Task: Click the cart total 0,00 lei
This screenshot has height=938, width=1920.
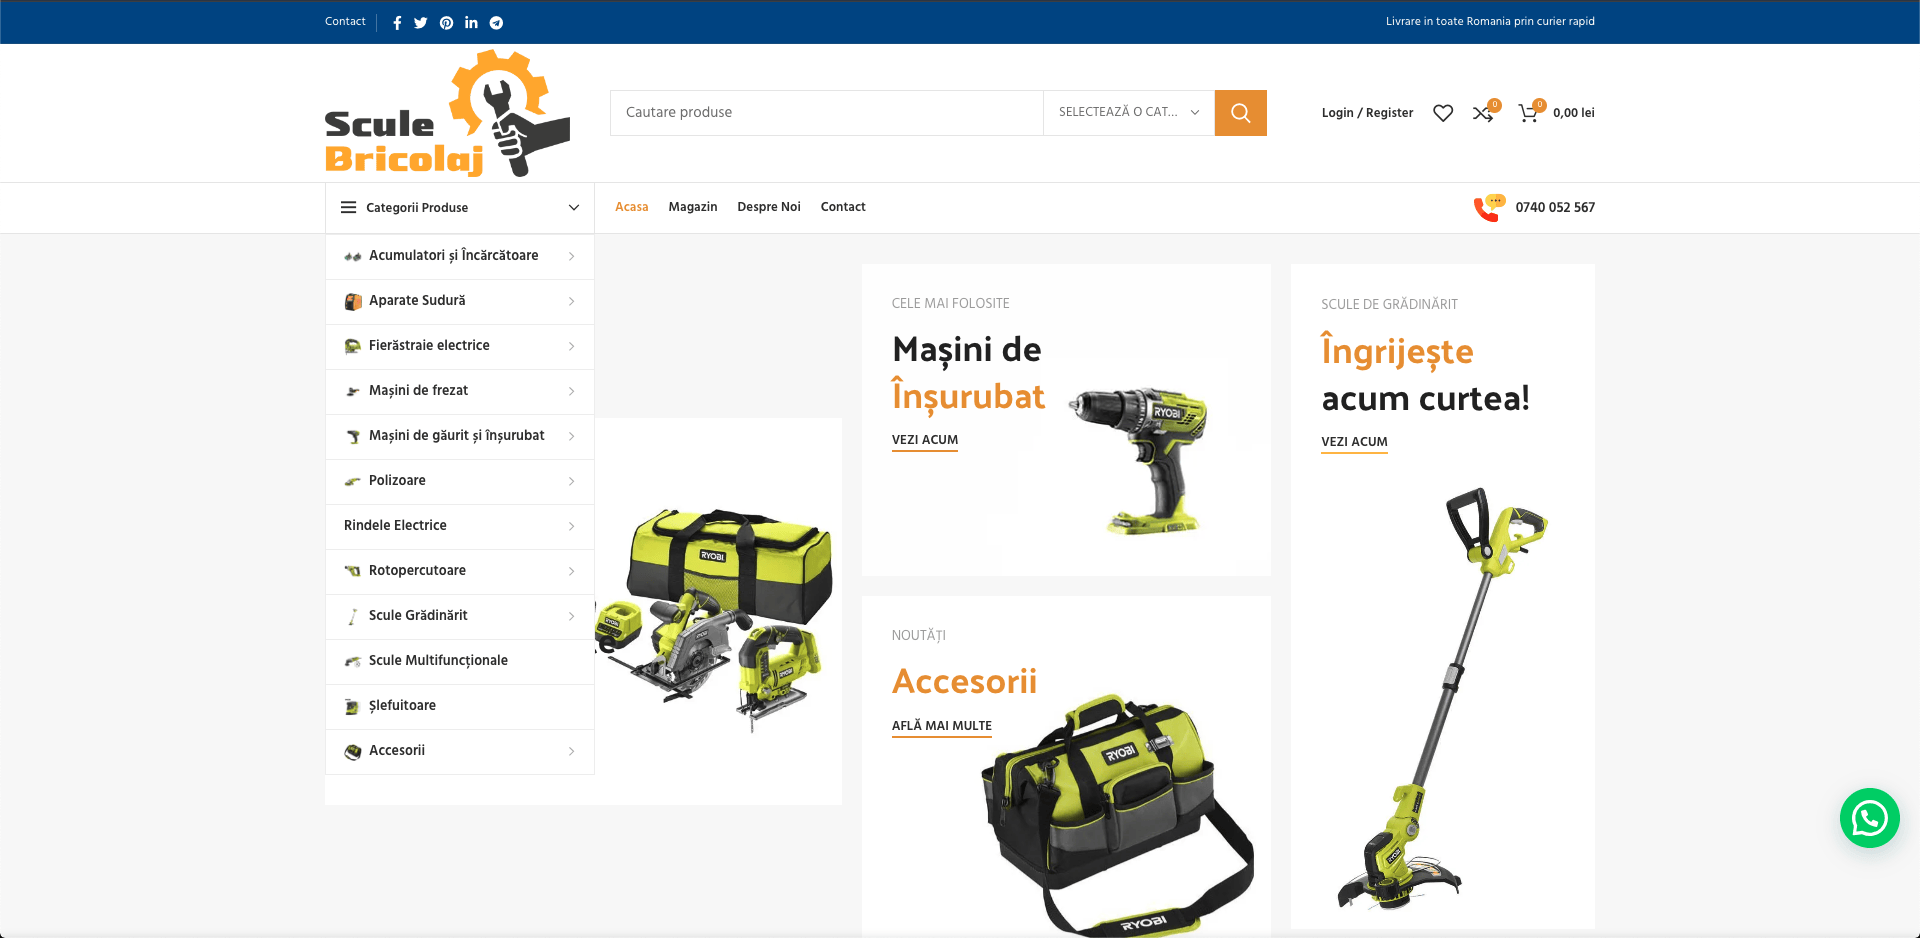Action: (x=1574, y=113)
